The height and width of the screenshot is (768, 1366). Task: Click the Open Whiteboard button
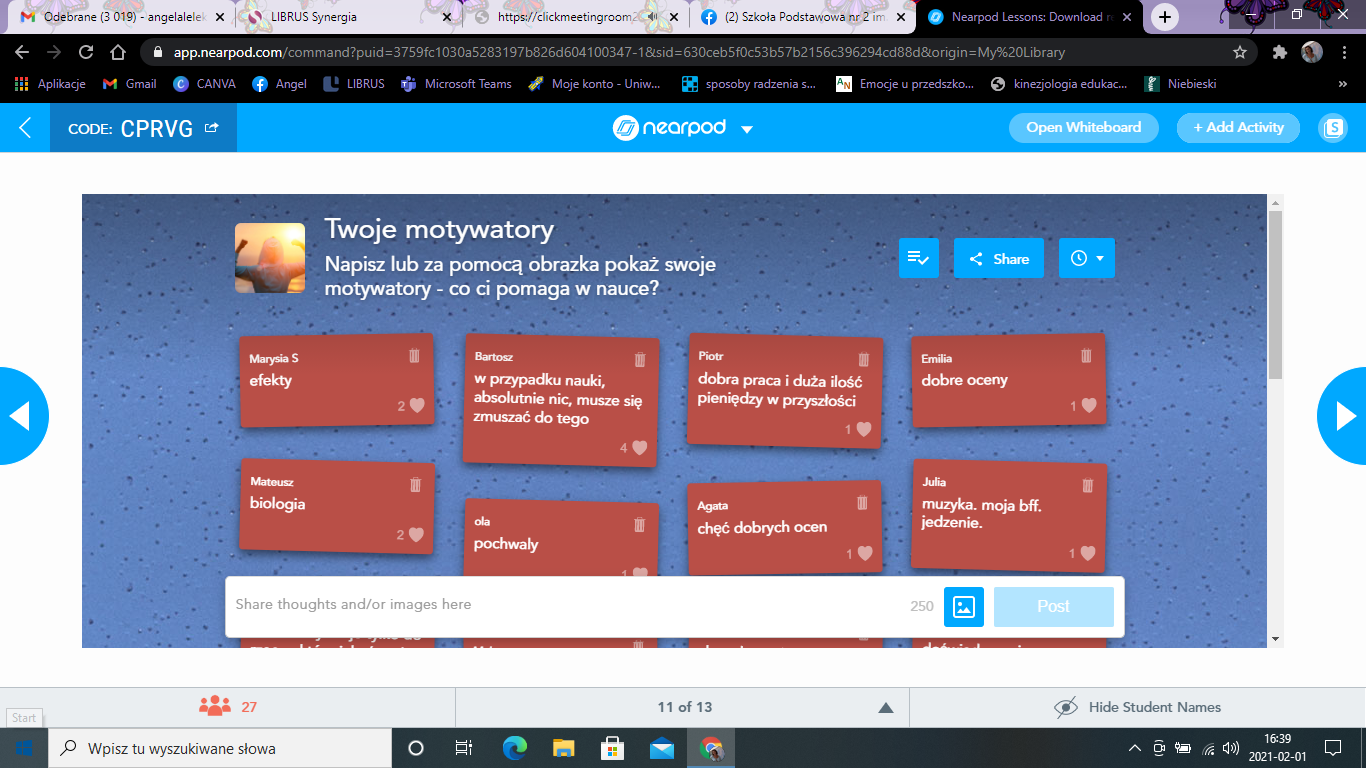(x=1083, y=127)
